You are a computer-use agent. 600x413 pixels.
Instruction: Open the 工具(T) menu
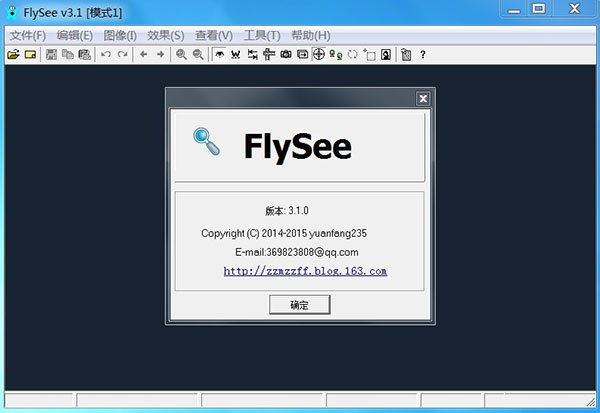pos(262,36)
